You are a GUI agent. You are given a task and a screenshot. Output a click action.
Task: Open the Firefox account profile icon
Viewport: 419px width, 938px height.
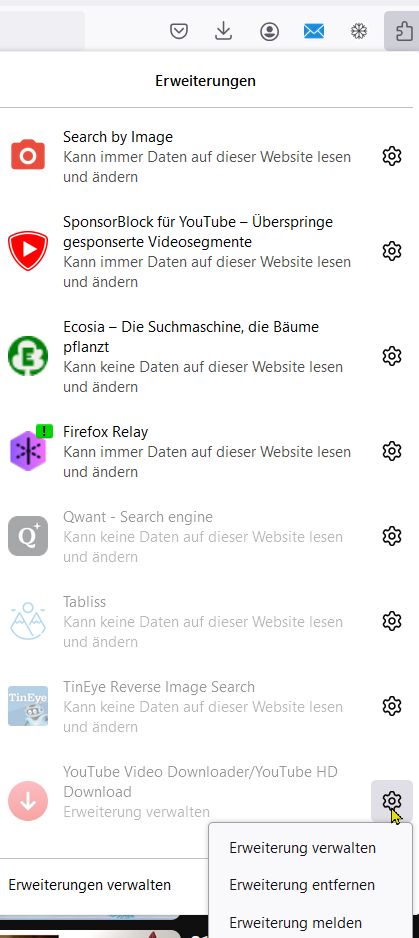click(269, 31)
